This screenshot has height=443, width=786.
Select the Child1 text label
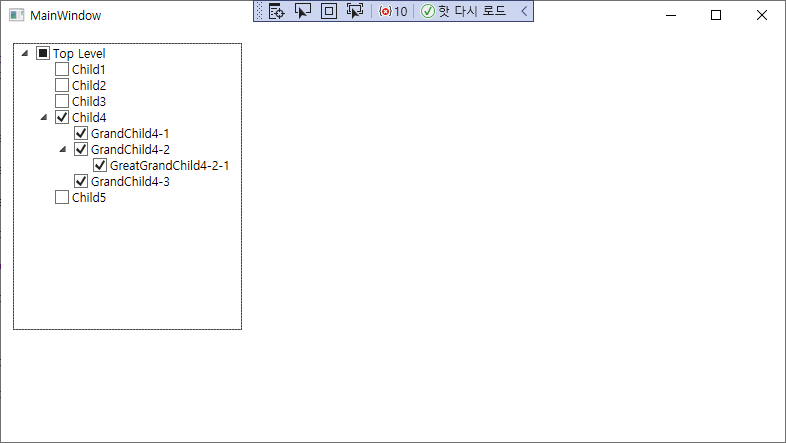89,69
